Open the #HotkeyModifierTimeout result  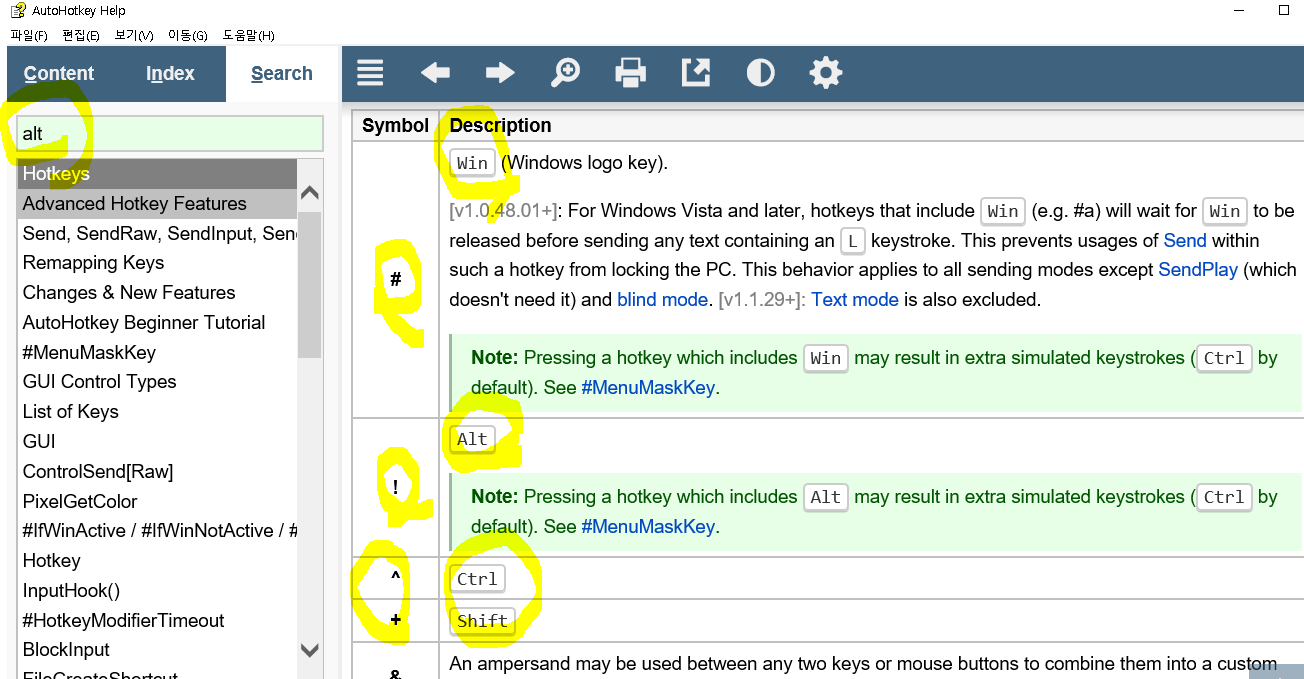[x=157, y=621]
